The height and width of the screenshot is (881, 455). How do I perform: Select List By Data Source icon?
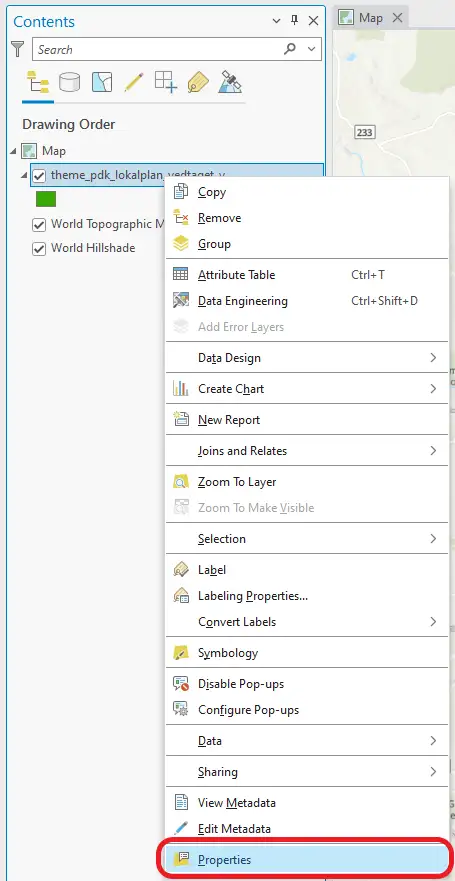pos(70,83)
